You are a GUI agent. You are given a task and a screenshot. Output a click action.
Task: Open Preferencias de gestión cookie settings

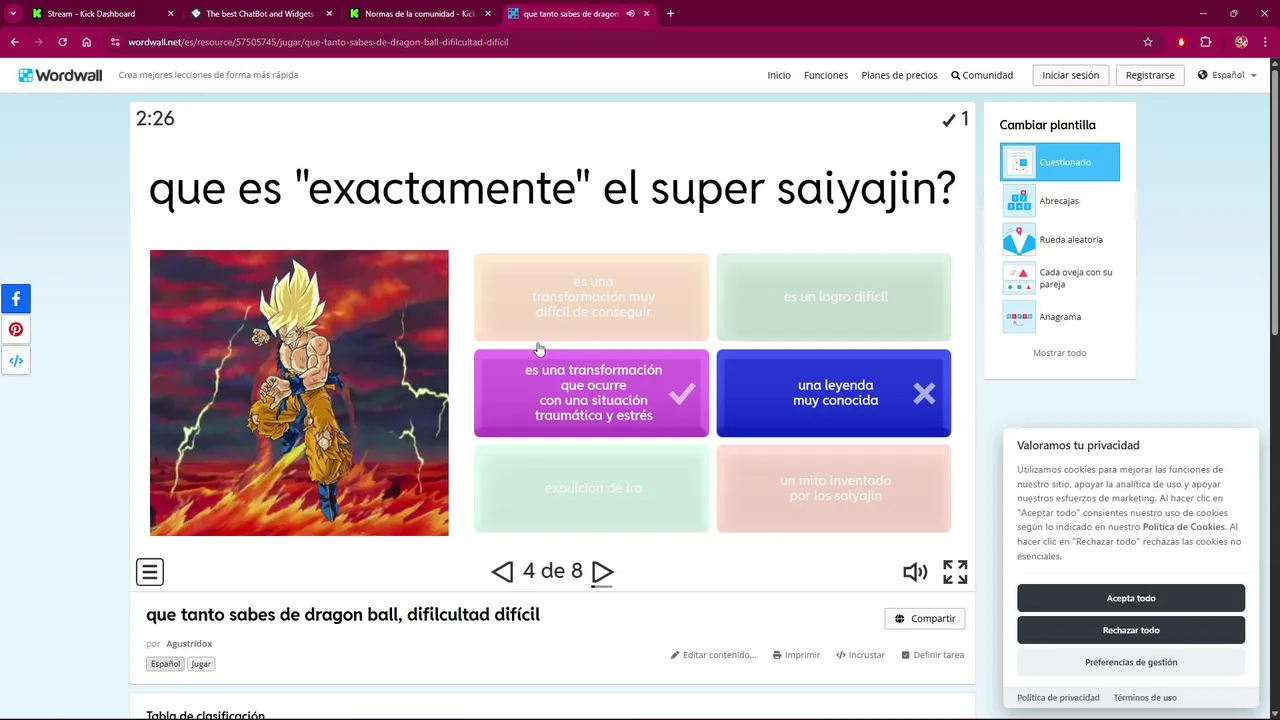[1131, 662]
